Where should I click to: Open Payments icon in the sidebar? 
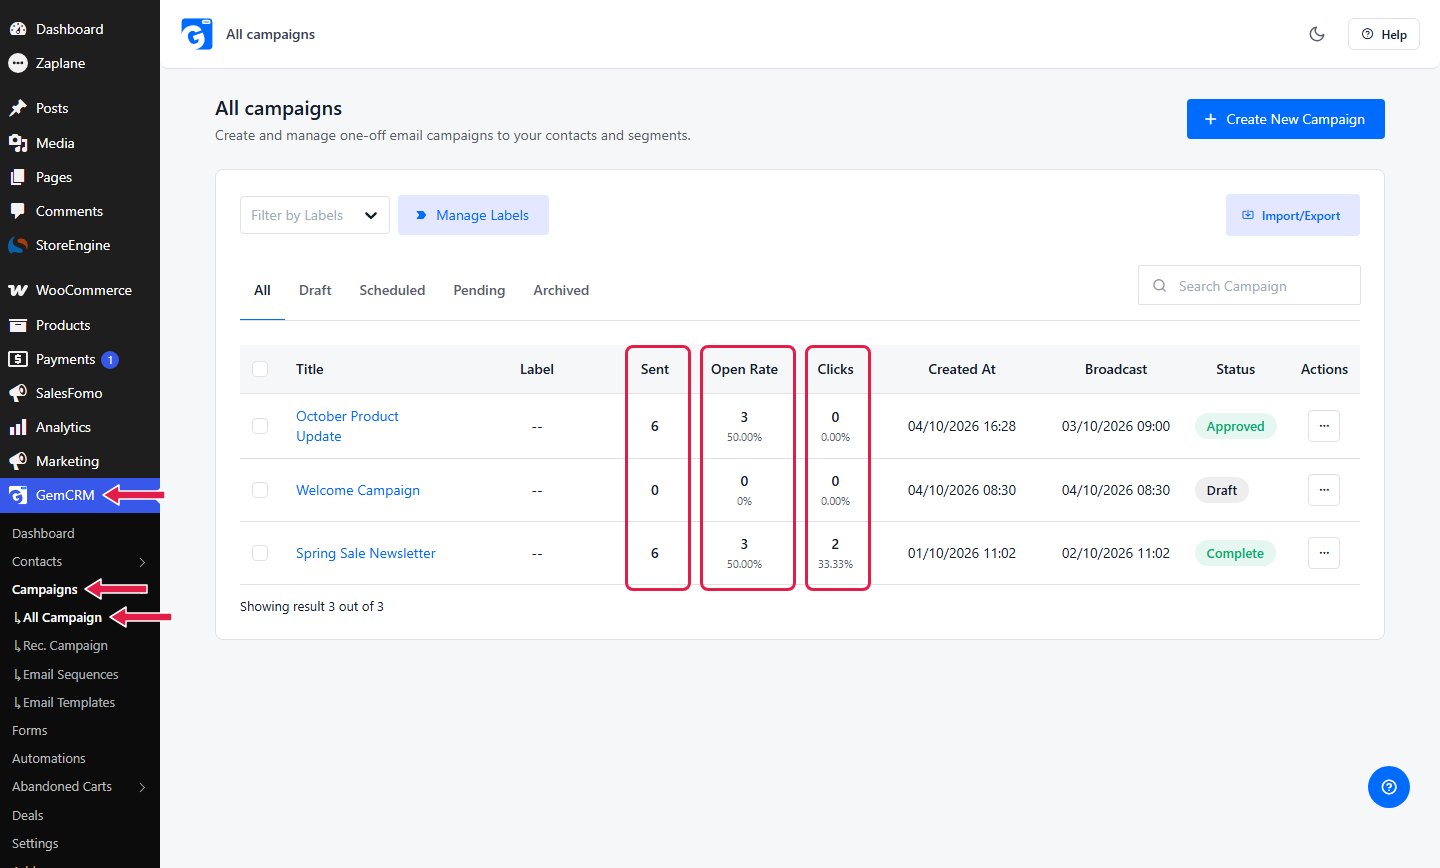[18, 359]
